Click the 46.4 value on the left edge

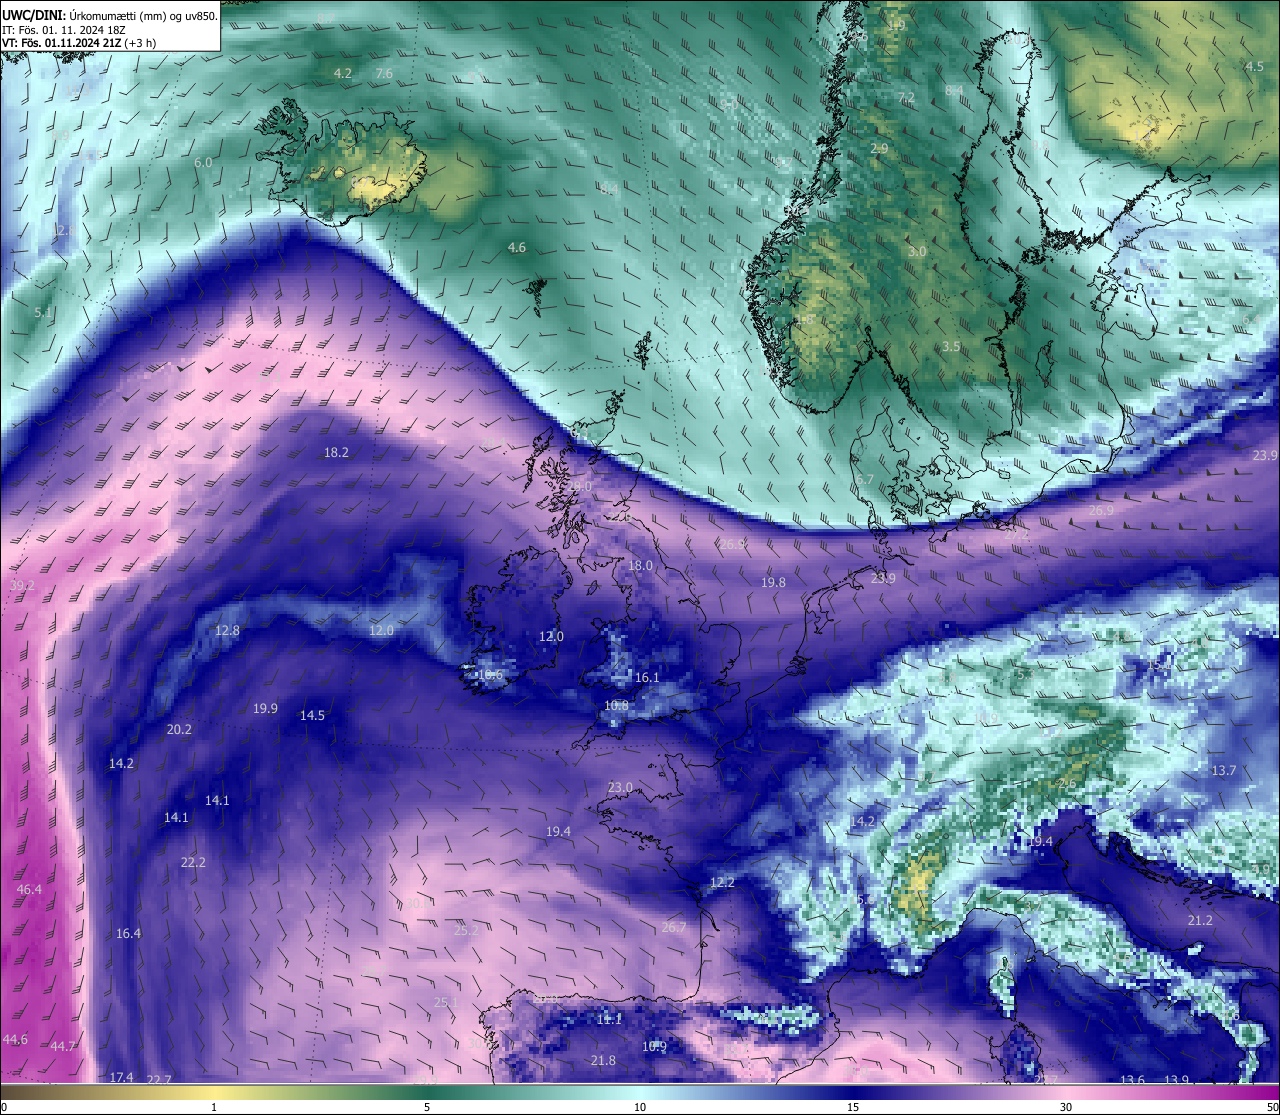[29, 889]
